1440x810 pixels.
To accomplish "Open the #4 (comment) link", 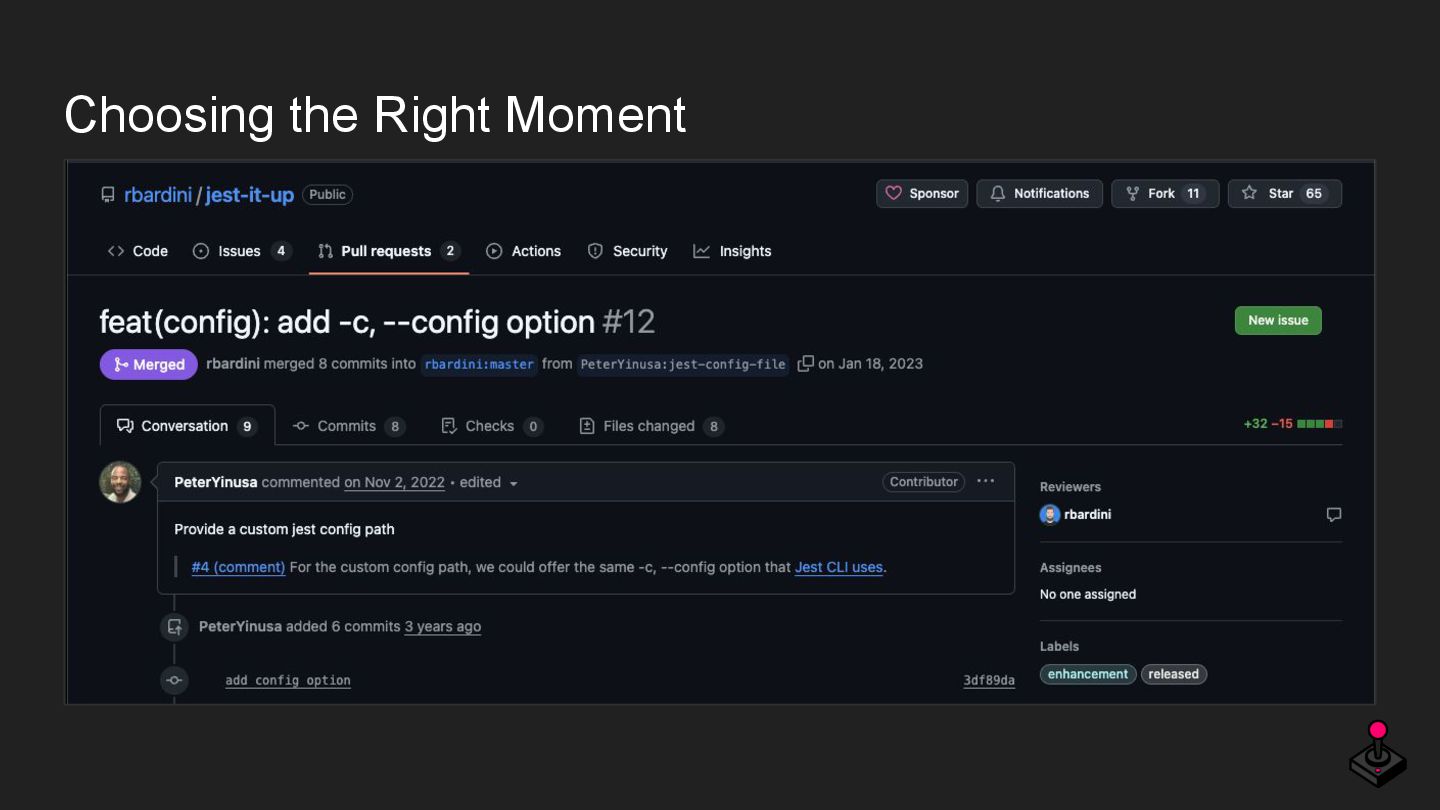I will pyautogui.click(x=238, y=567).
